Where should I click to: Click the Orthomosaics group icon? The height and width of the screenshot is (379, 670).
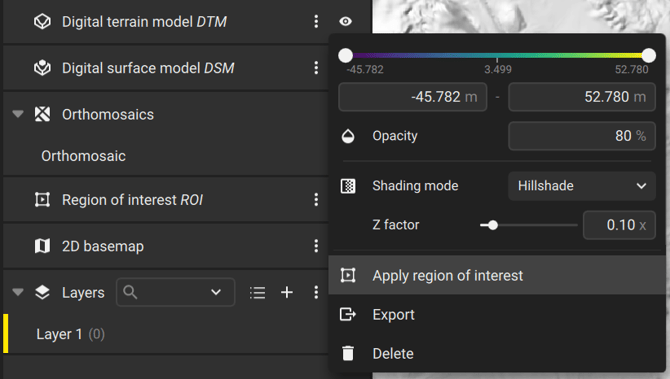pos(42,114)
